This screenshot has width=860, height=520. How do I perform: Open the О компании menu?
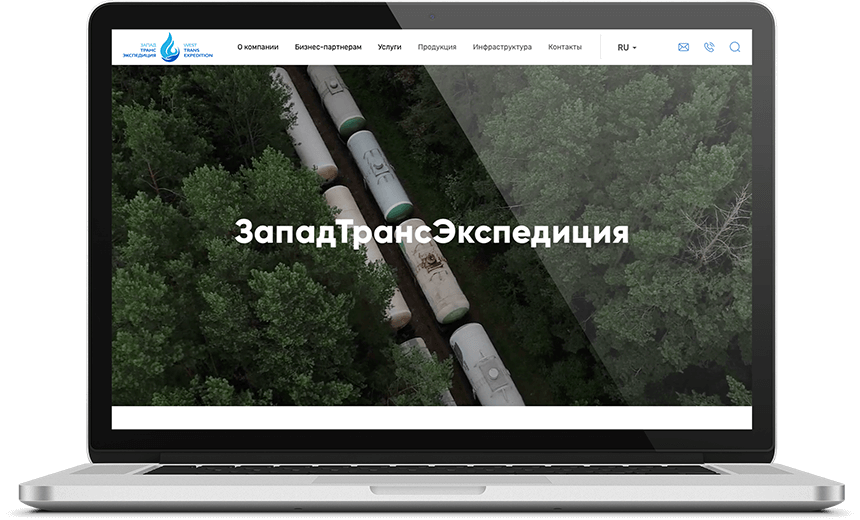258,47
